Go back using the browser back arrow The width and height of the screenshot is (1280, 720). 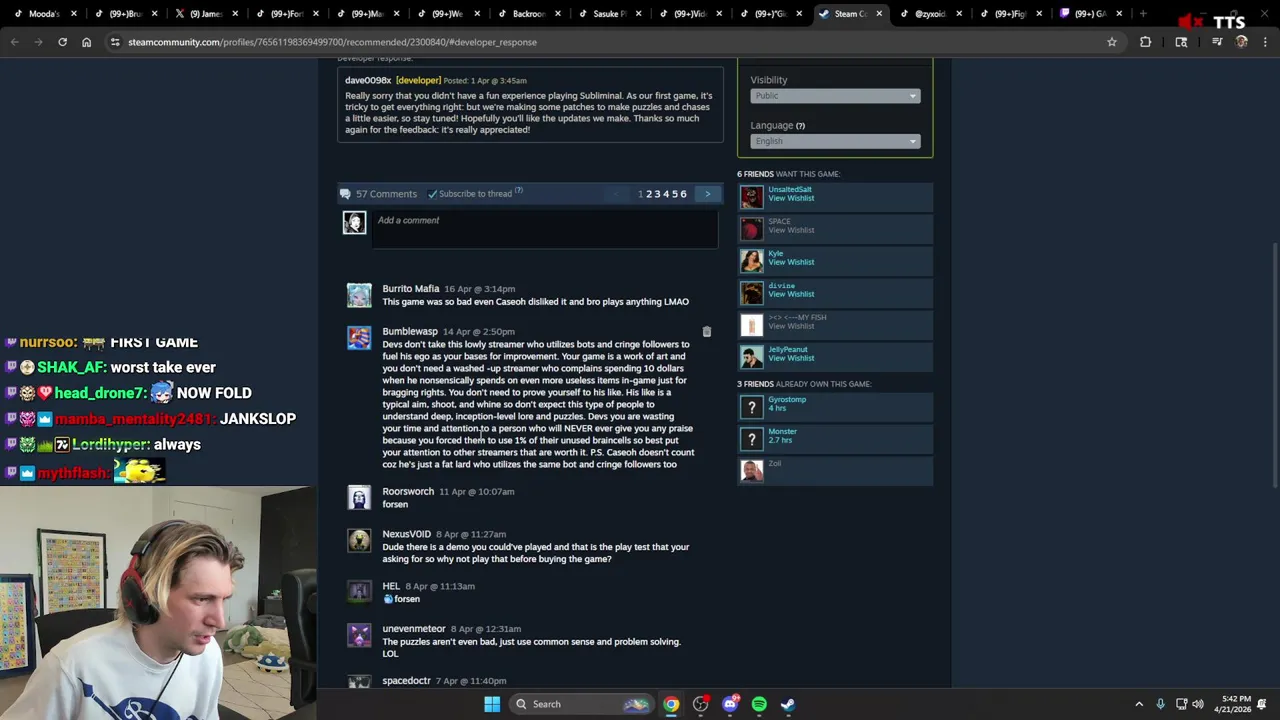[x=15, y=42]
